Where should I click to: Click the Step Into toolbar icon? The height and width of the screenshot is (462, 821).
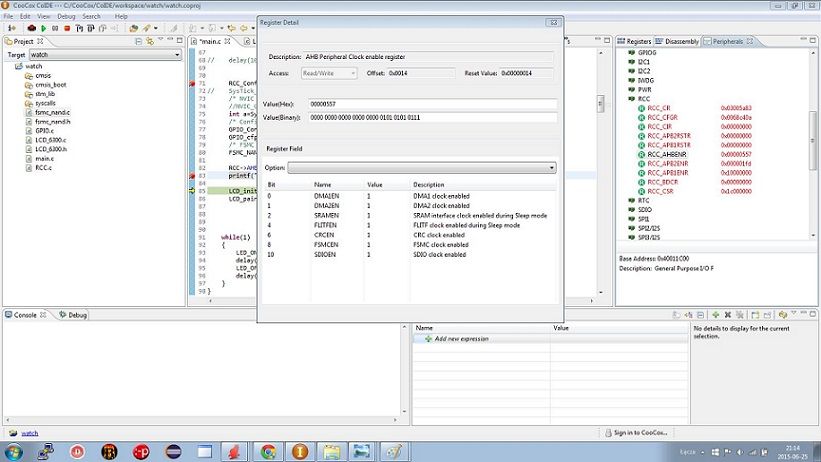79,28
